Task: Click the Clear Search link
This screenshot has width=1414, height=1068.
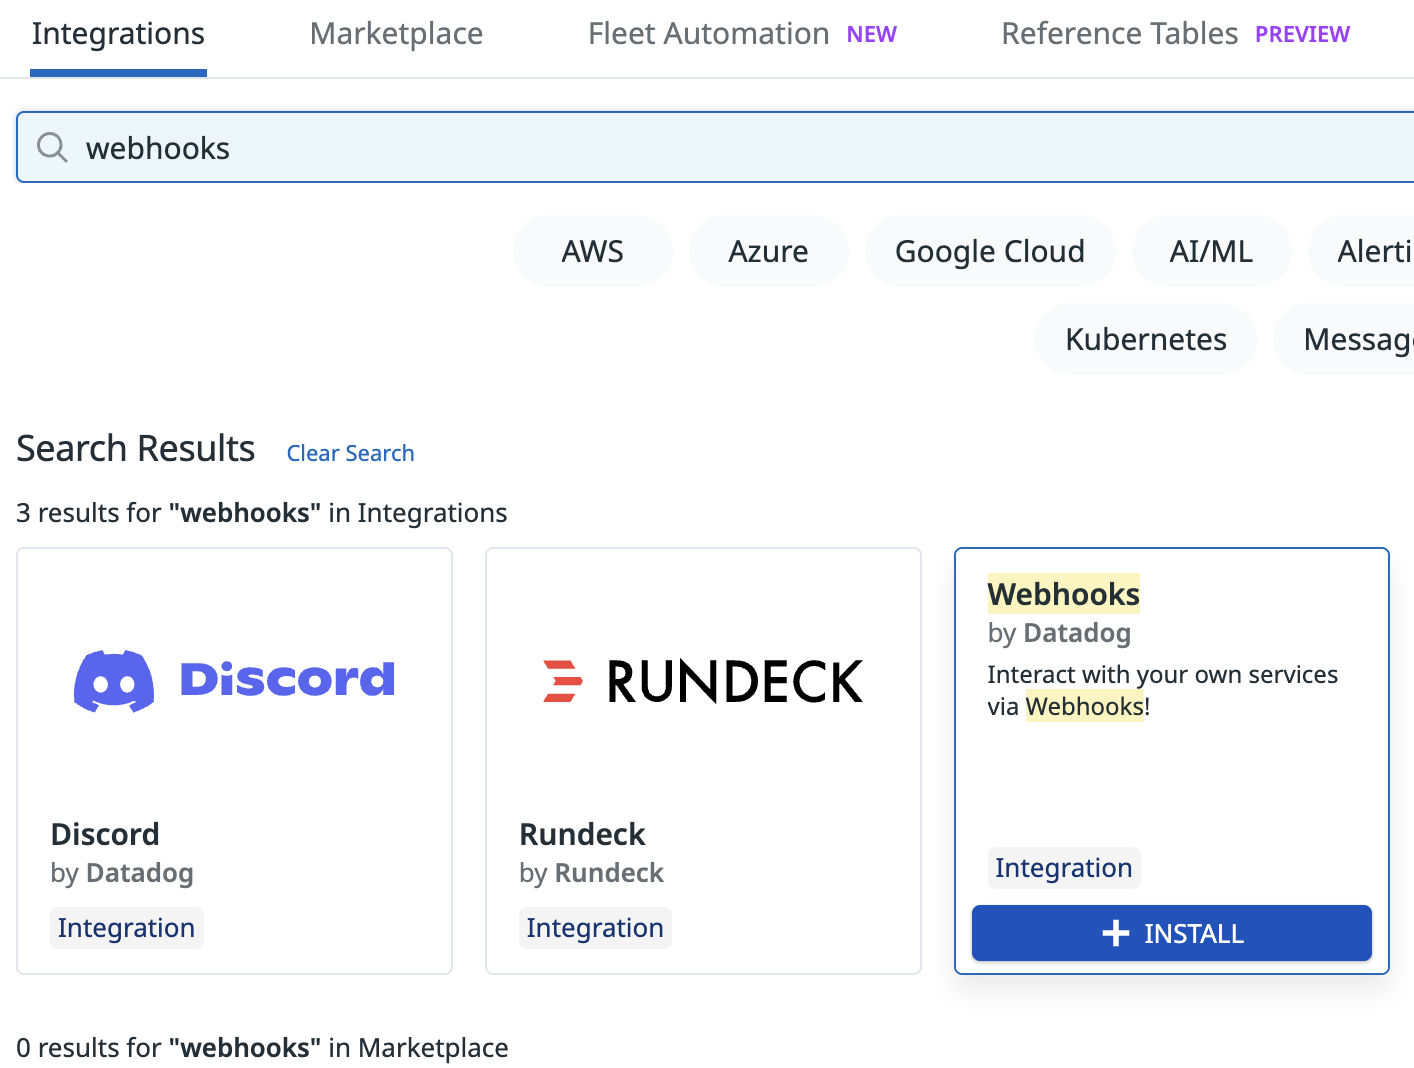Action: (350, 453)
